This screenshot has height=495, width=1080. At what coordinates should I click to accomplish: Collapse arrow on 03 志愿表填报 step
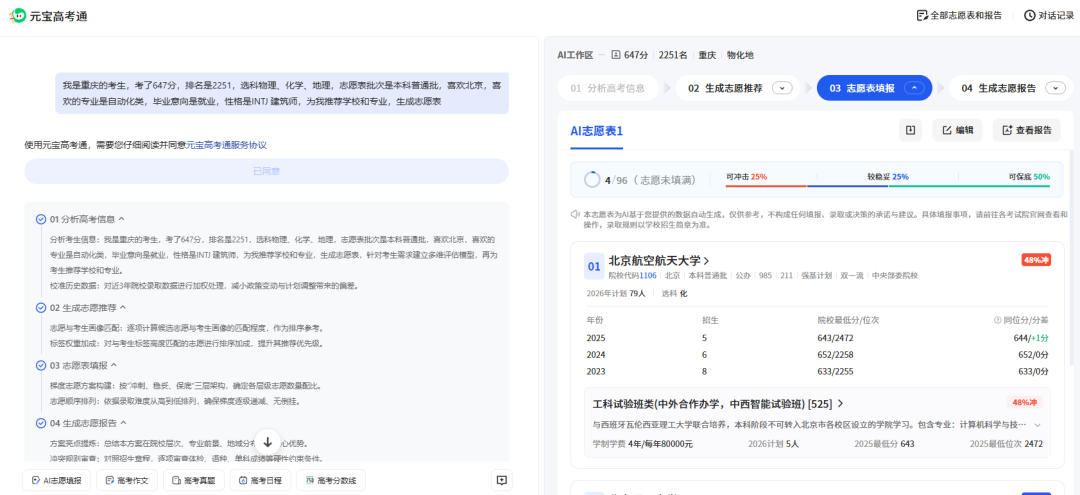913,88
